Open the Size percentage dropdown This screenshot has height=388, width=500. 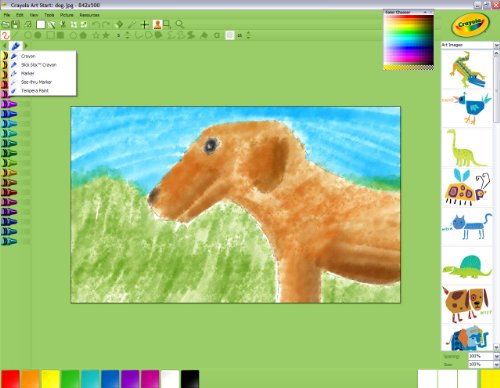tap(496, 364)
